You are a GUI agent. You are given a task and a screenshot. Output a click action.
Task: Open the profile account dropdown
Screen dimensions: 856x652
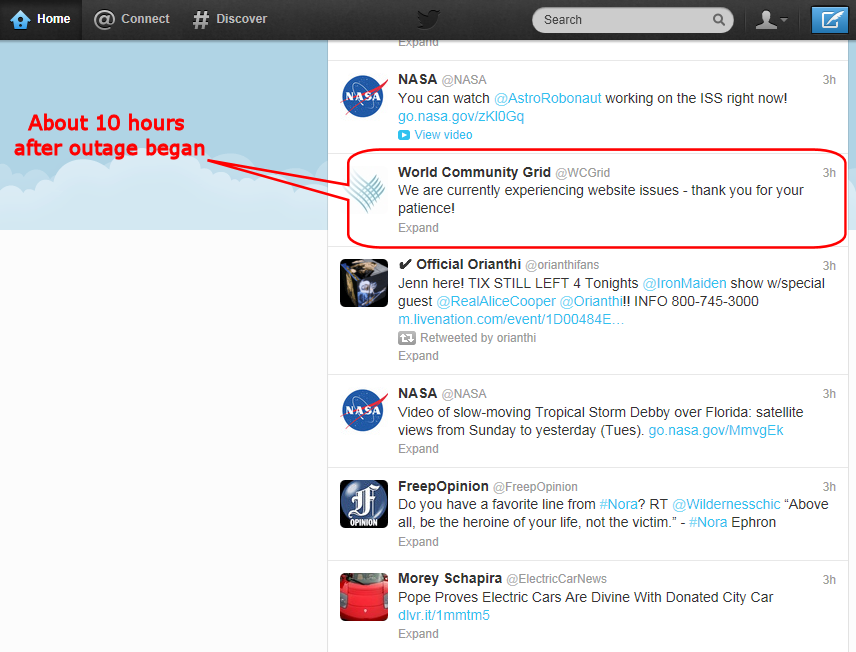(771, 20)
